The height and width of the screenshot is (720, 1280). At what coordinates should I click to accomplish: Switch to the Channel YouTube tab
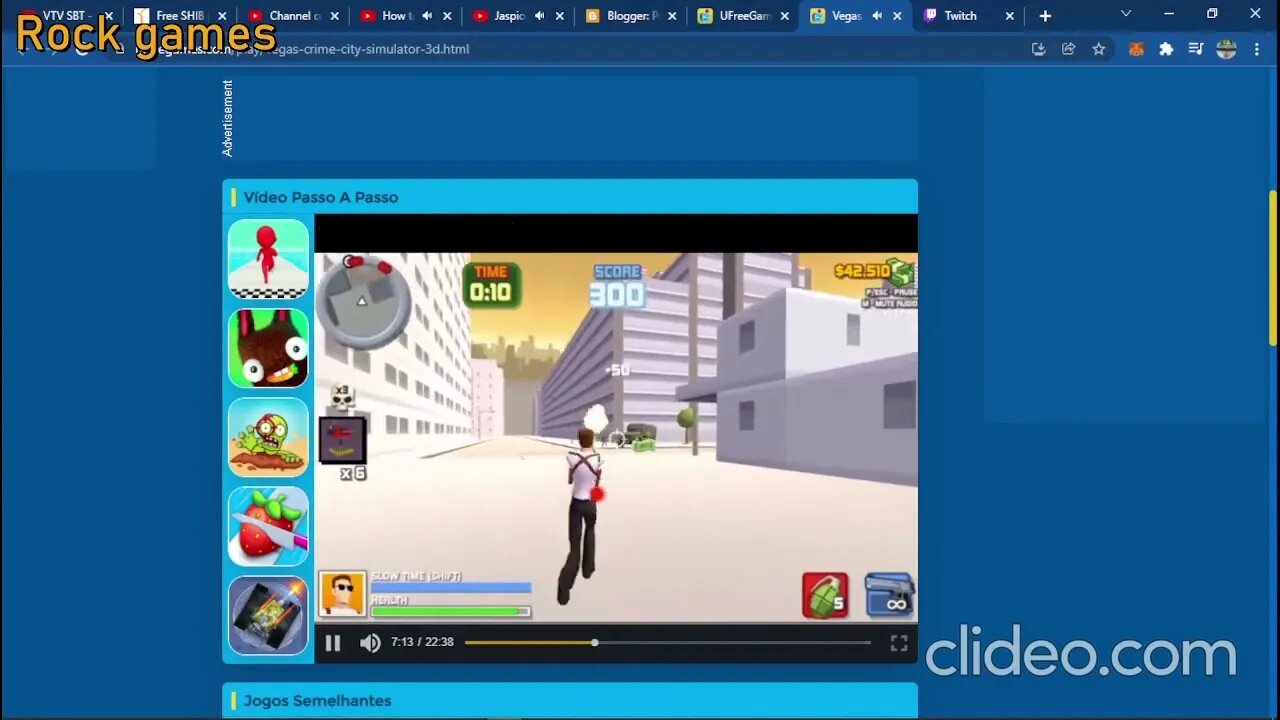(x=292, y=16)
